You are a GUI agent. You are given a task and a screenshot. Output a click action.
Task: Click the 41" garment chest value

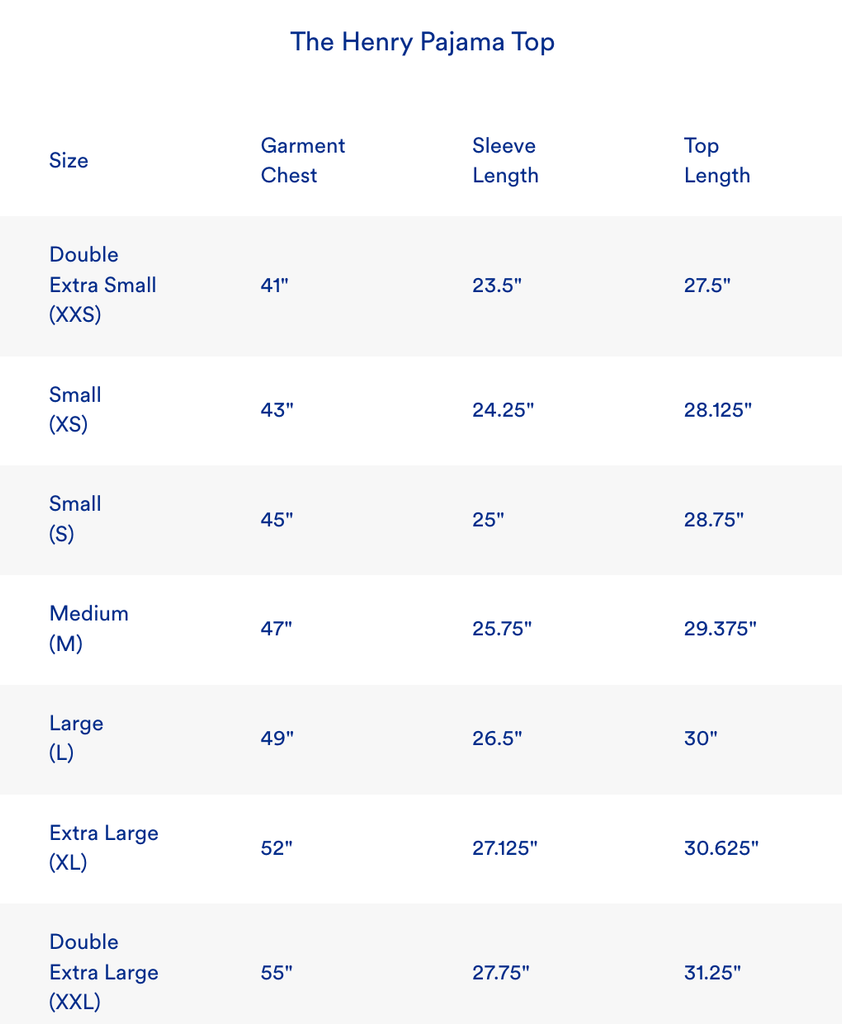coord(274,285)
